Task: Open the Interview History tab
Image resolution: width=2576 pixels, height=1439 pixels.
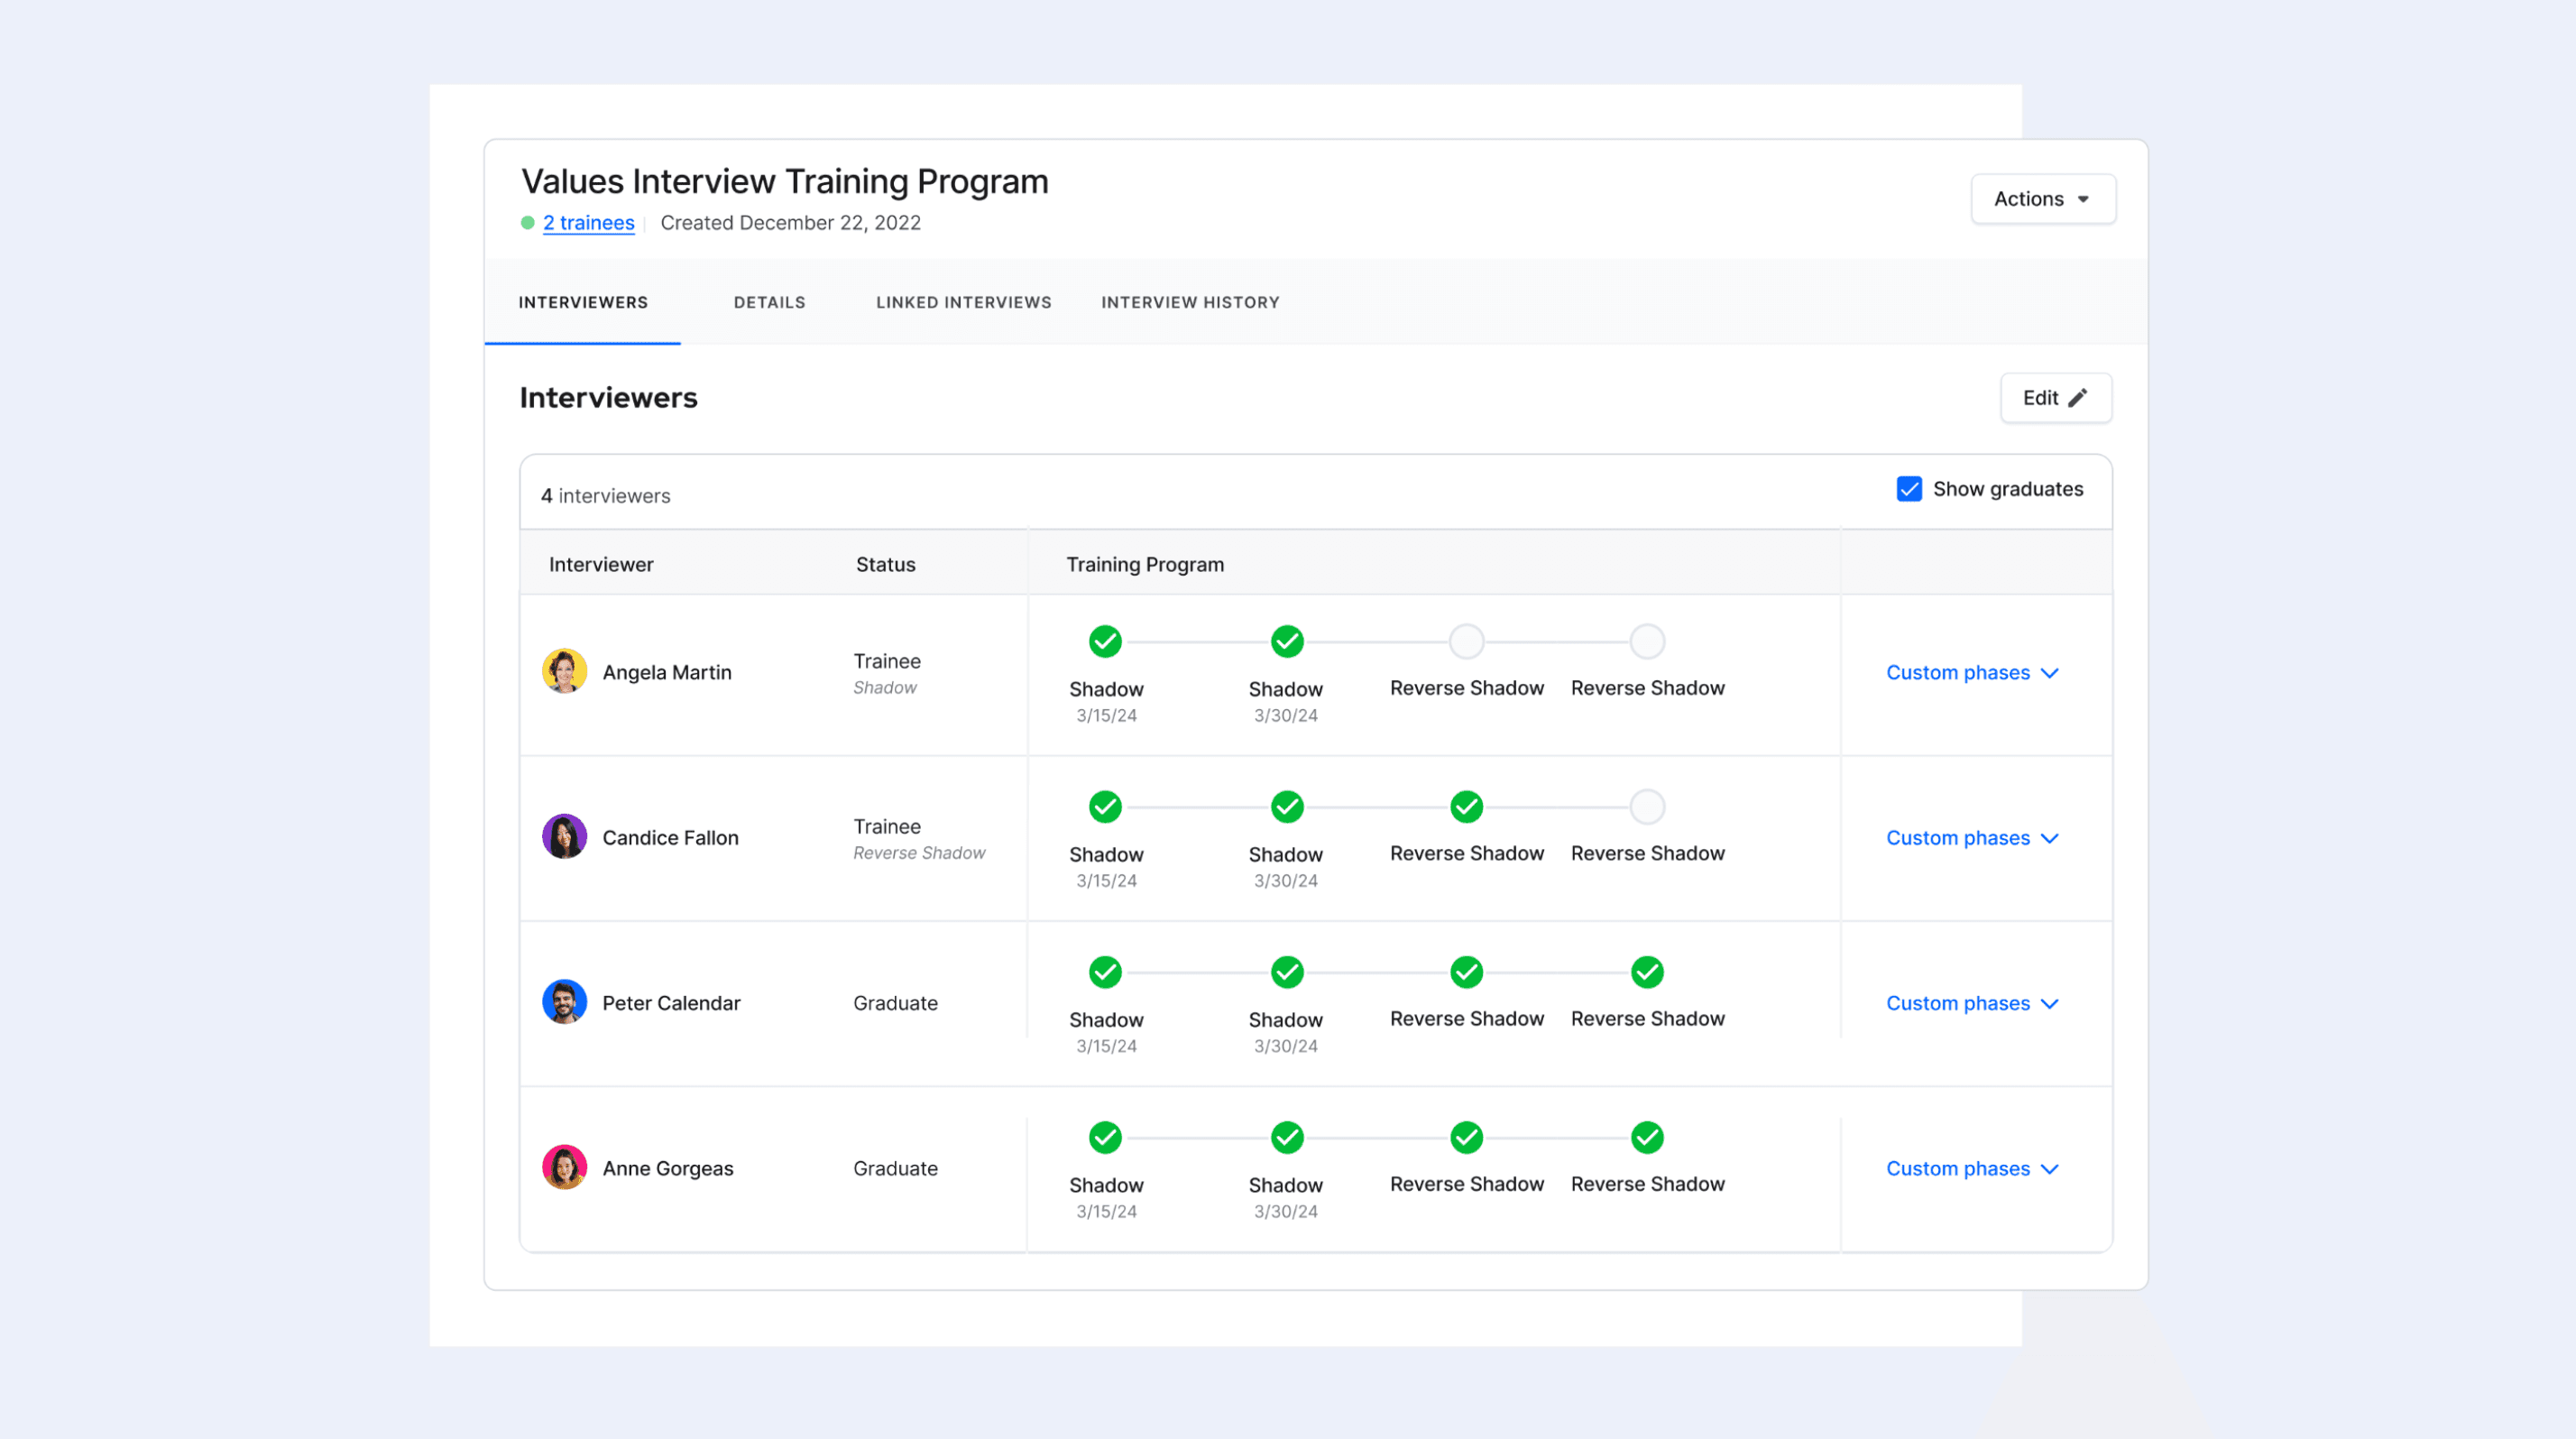Action: tap(1190, 302)
